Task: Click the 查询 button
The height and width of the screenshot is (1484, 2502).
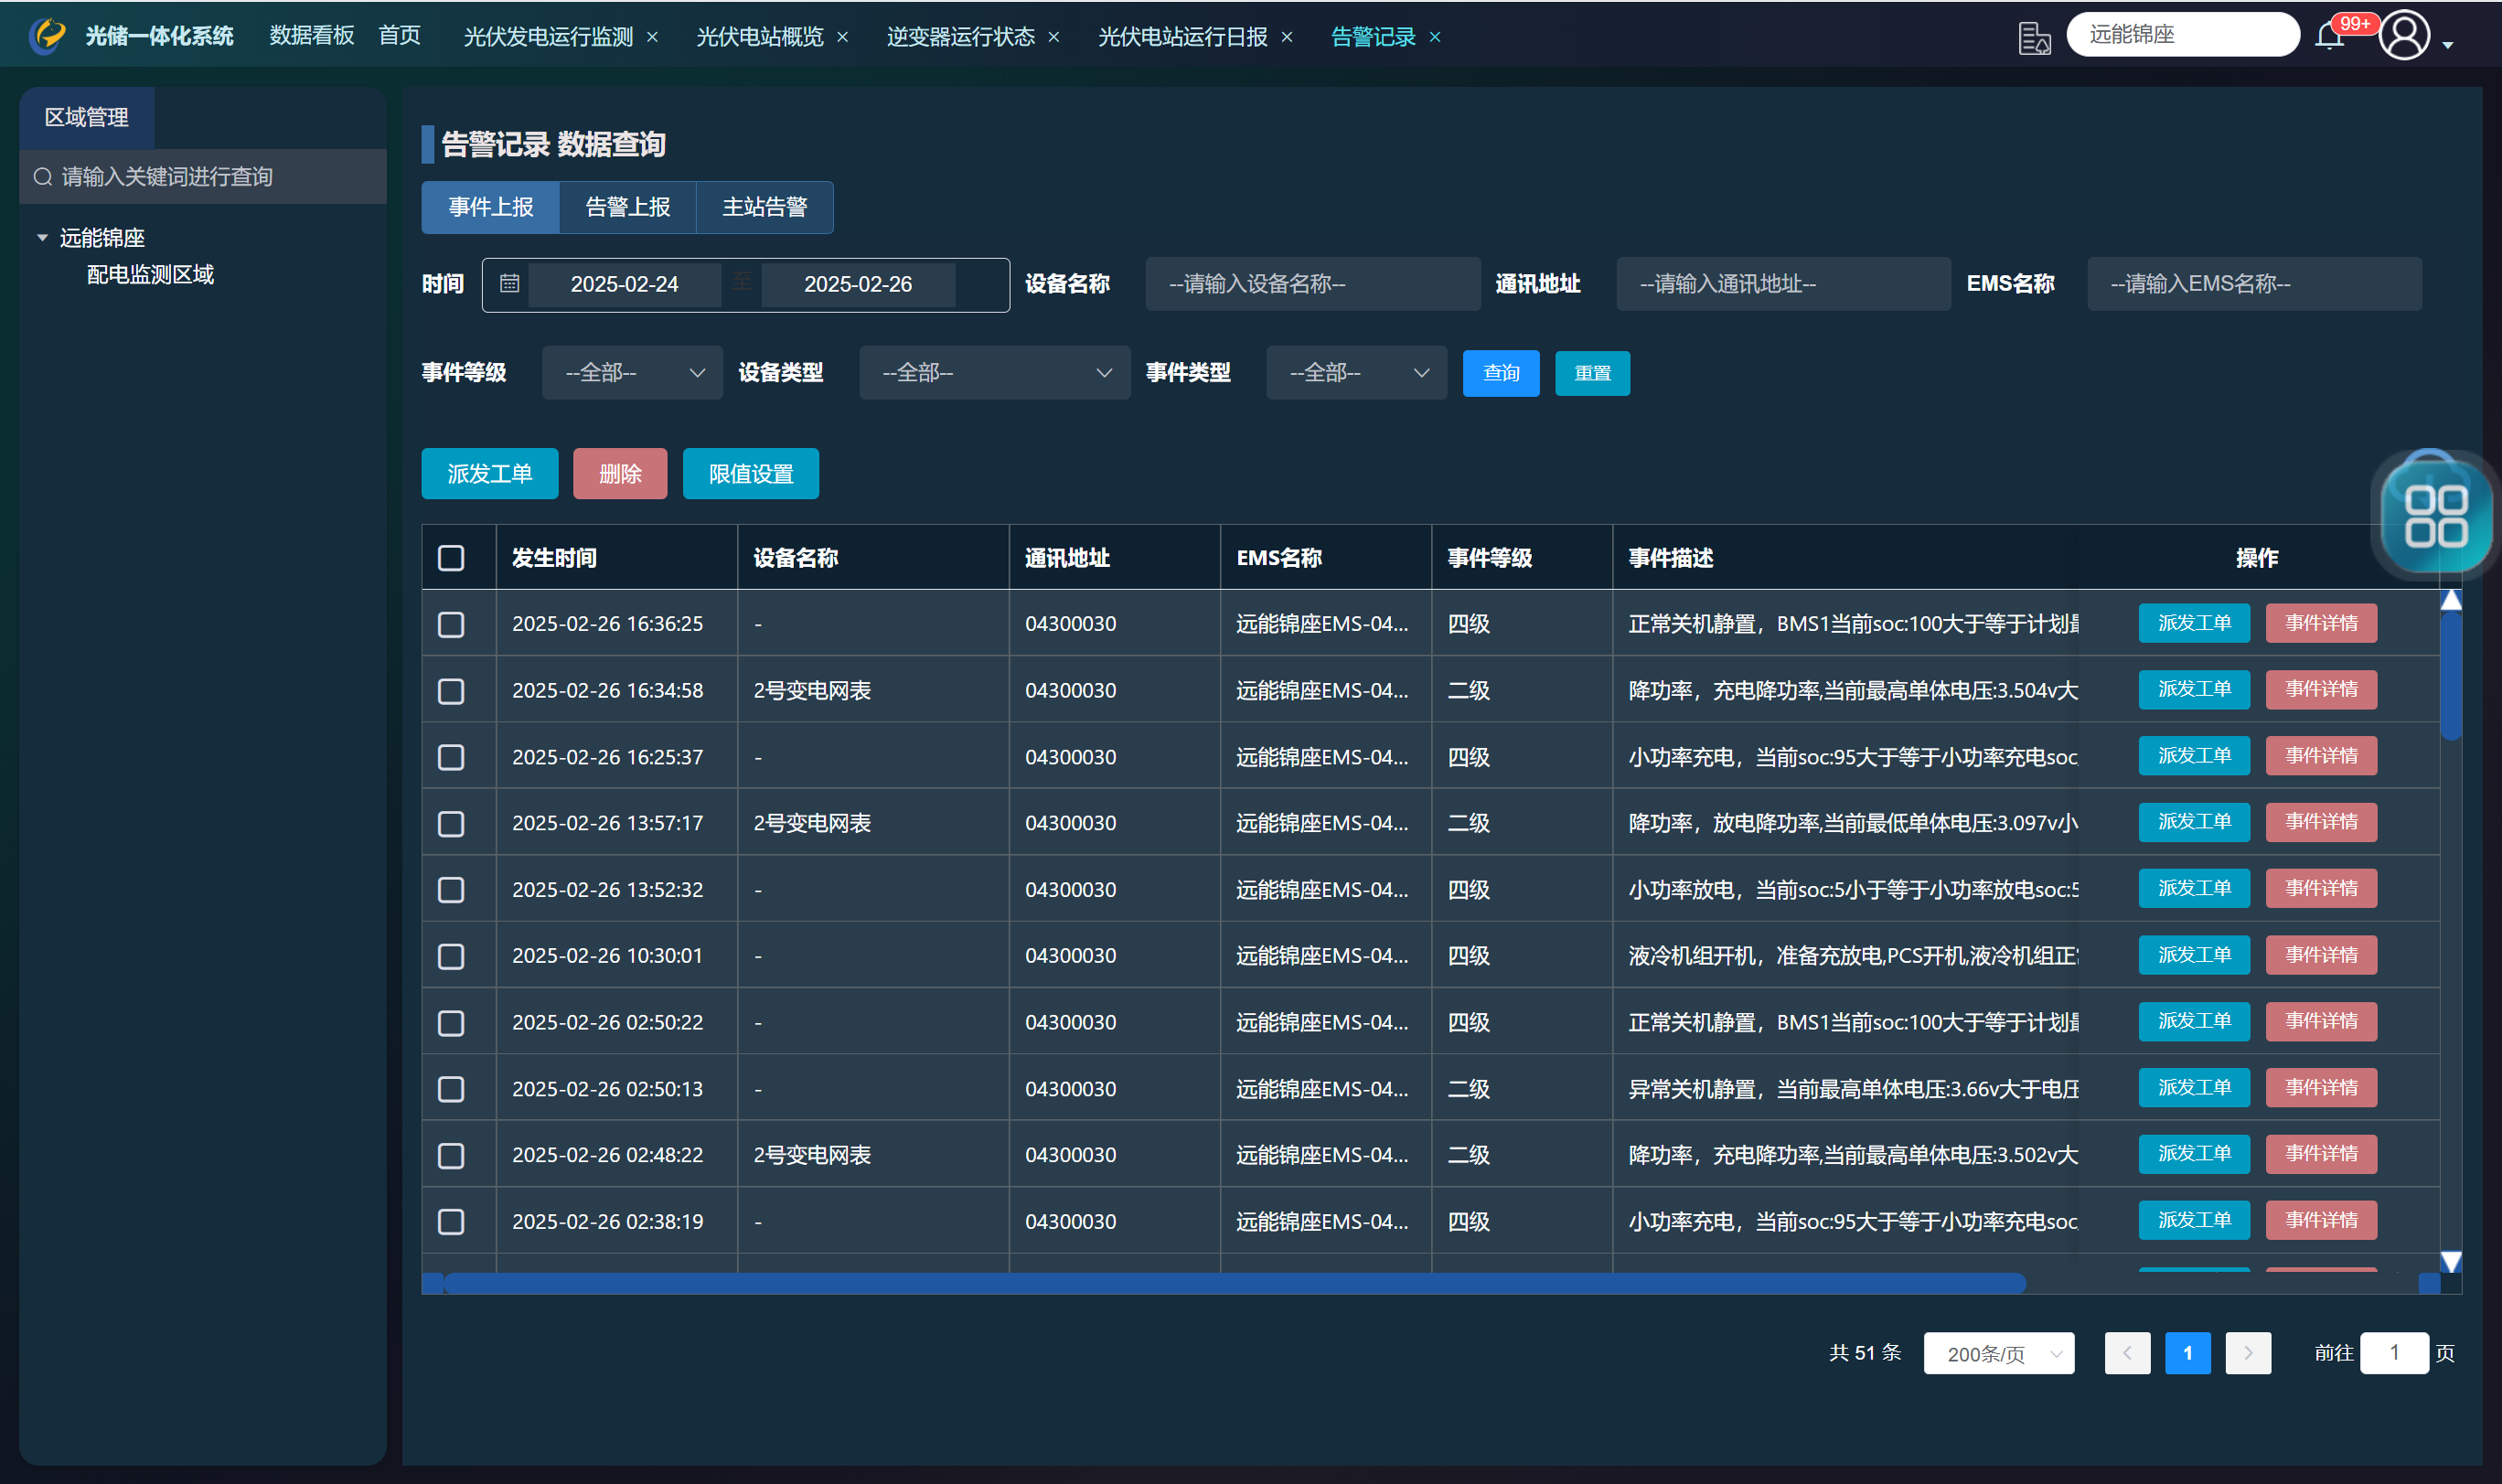Action: [1500, 373]
